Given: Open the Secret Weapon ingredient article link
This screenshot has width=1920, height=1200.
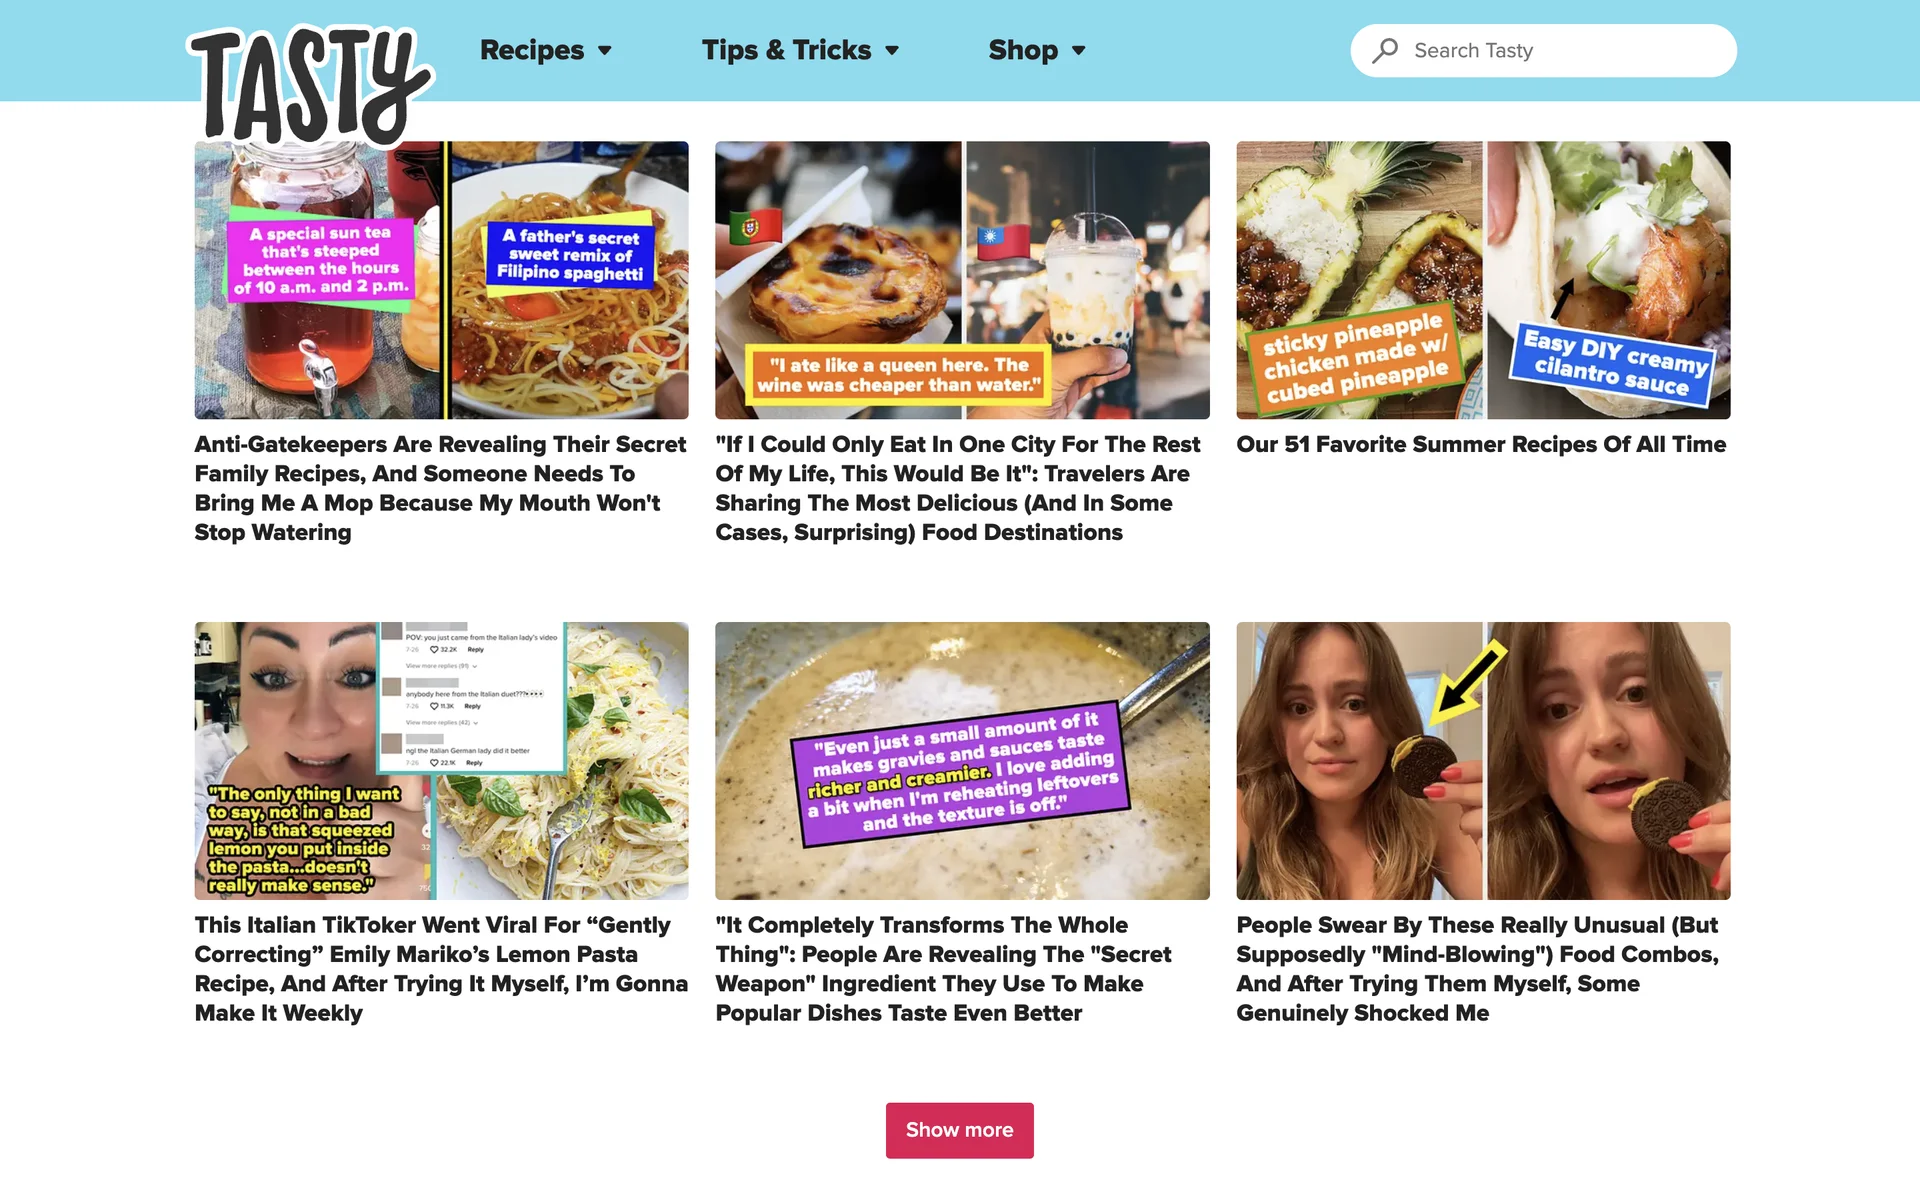Looking at the screenshot, I should 944,969.
